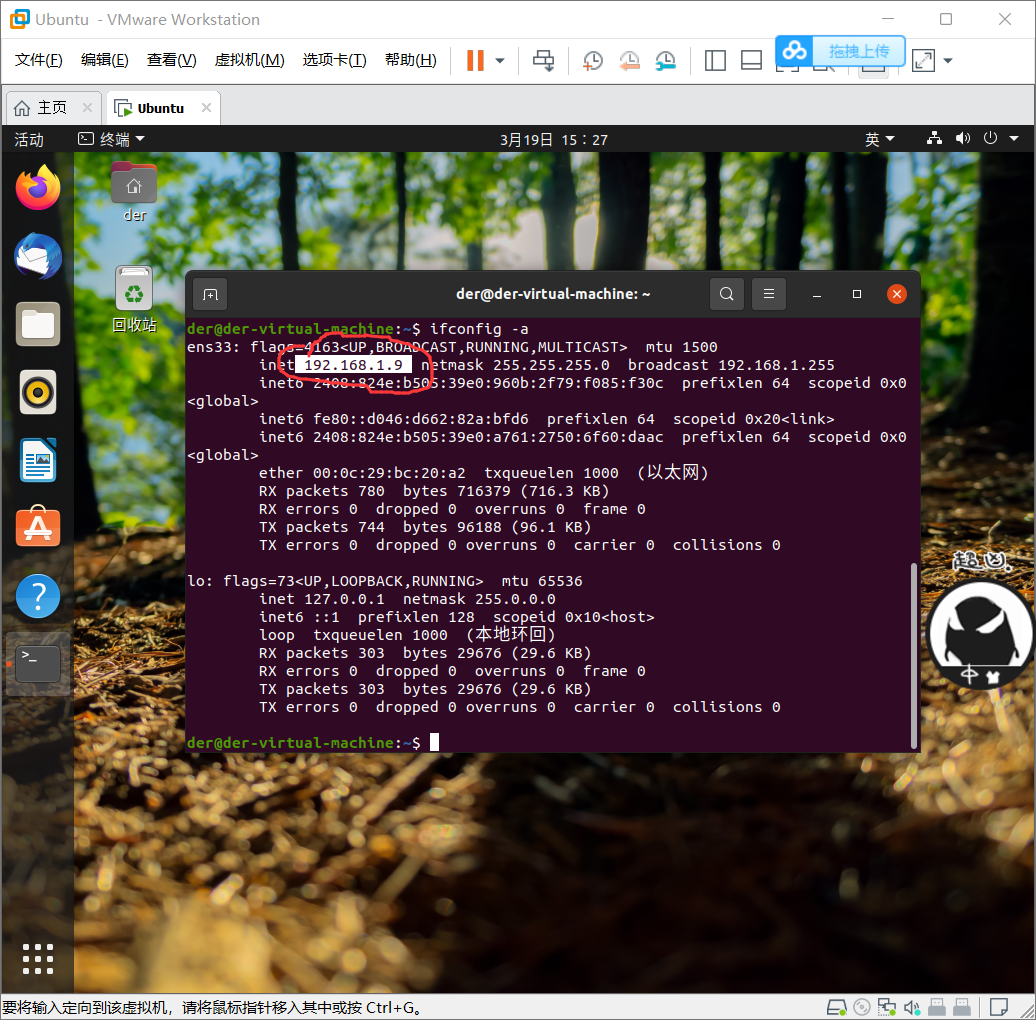Click the message log icon in status bar

click(x=999, y=1007)
